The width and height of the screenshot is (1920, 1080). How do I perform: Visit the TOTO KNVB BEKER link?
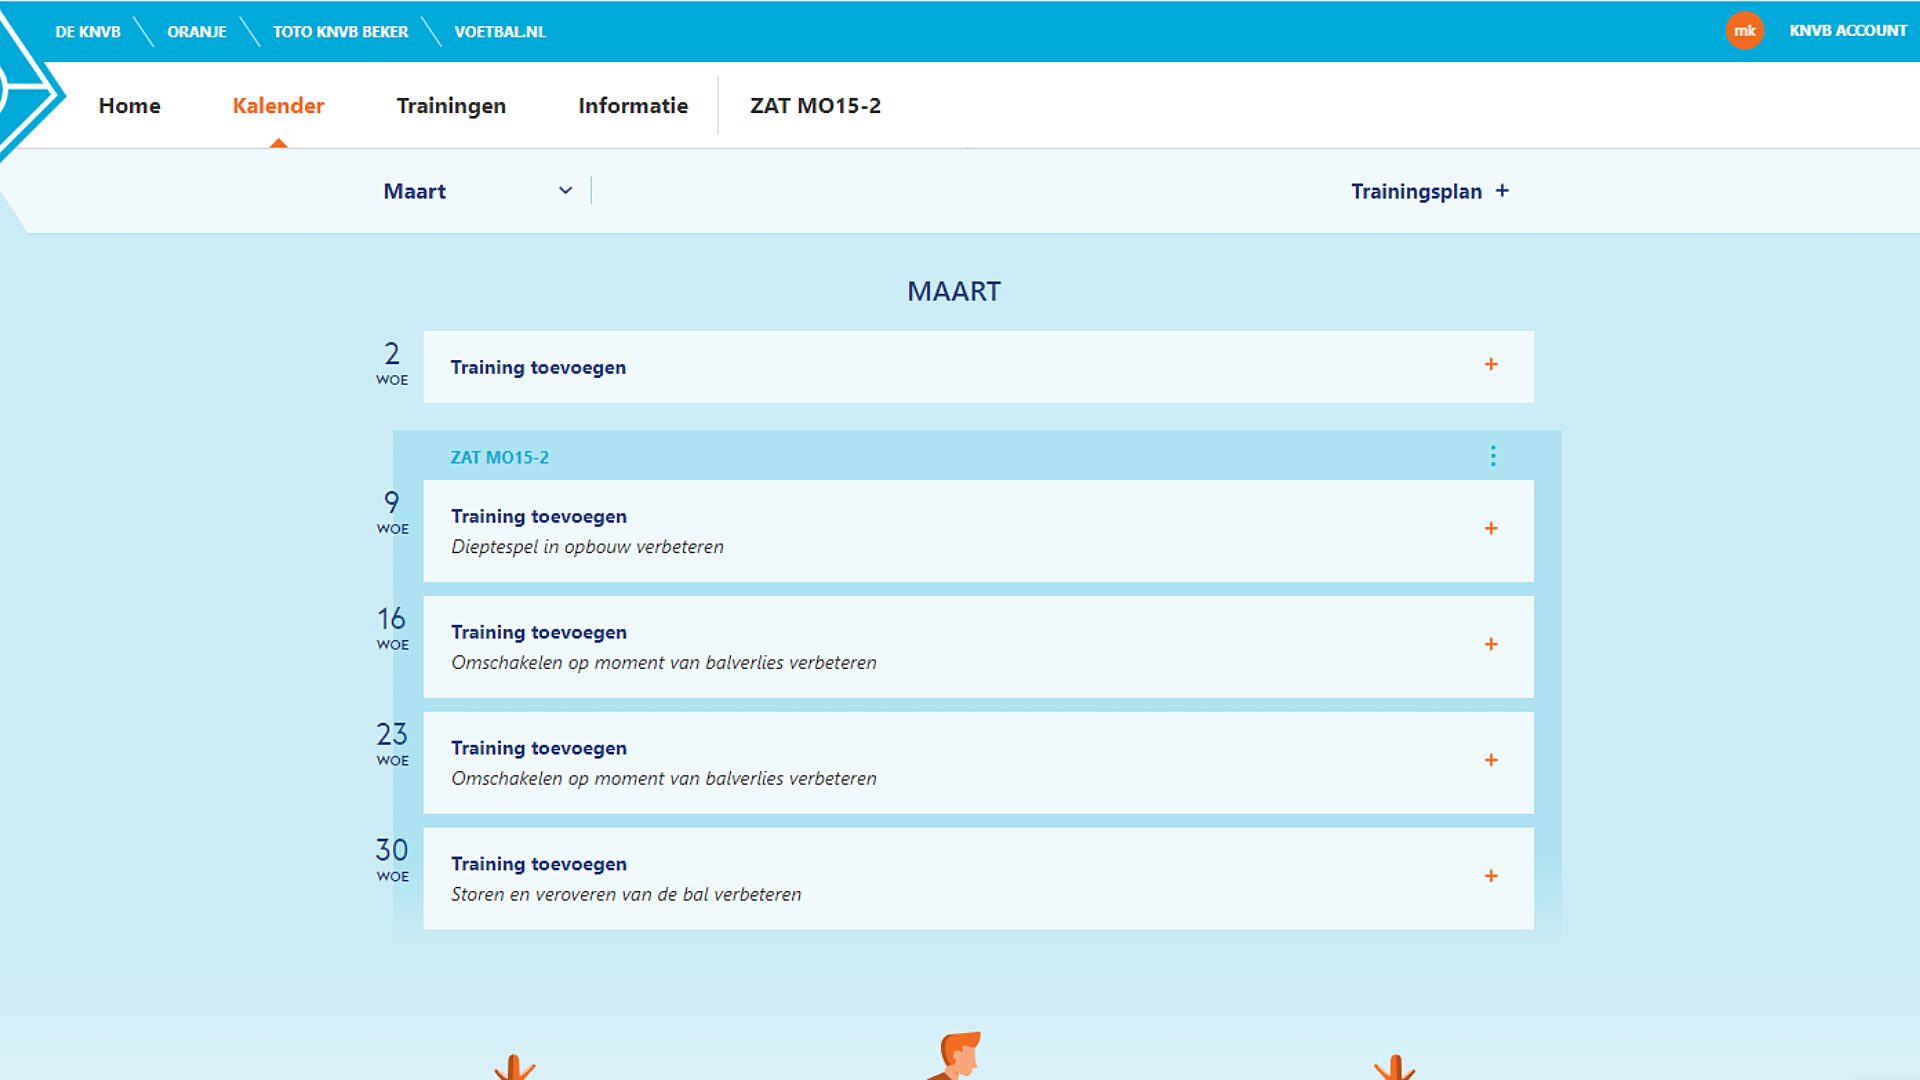coord(340,31)
